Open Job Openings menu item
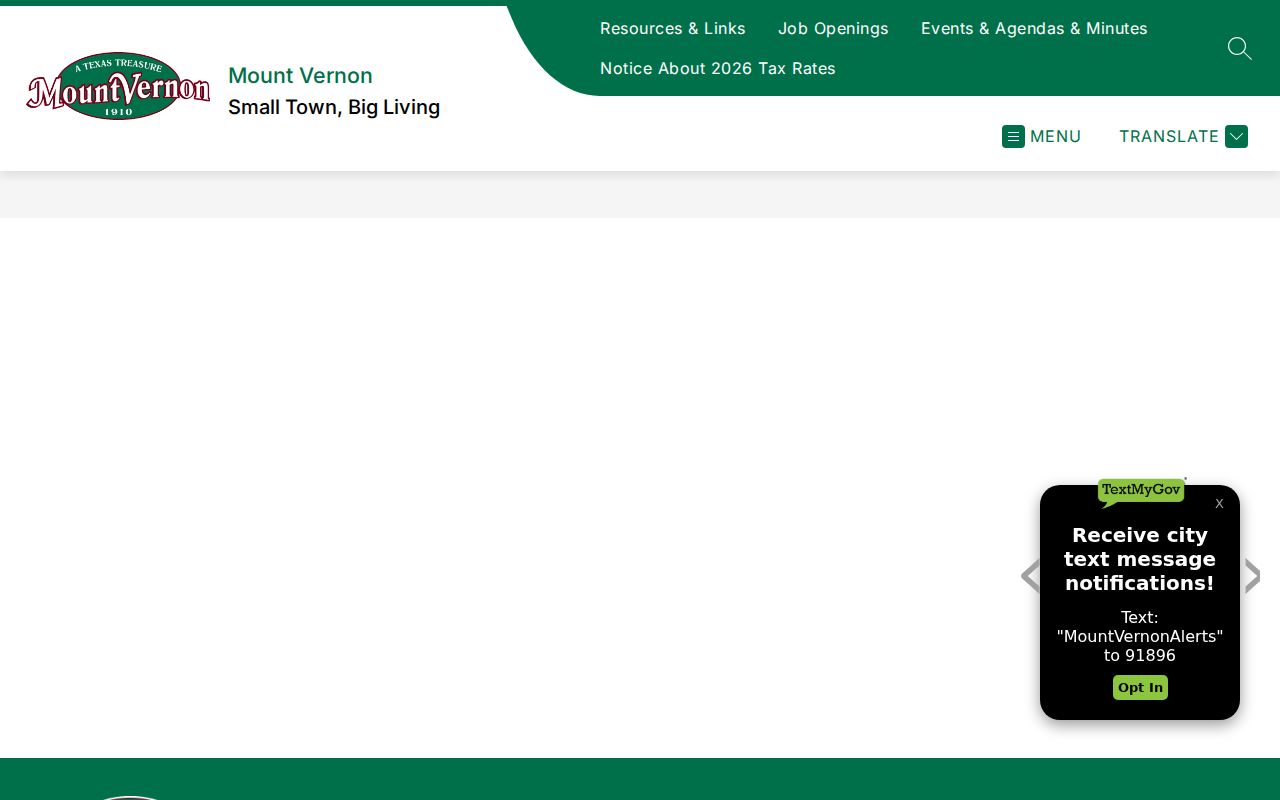The height and width of the screenshot is (800, 1280). [x=833, y=28]
